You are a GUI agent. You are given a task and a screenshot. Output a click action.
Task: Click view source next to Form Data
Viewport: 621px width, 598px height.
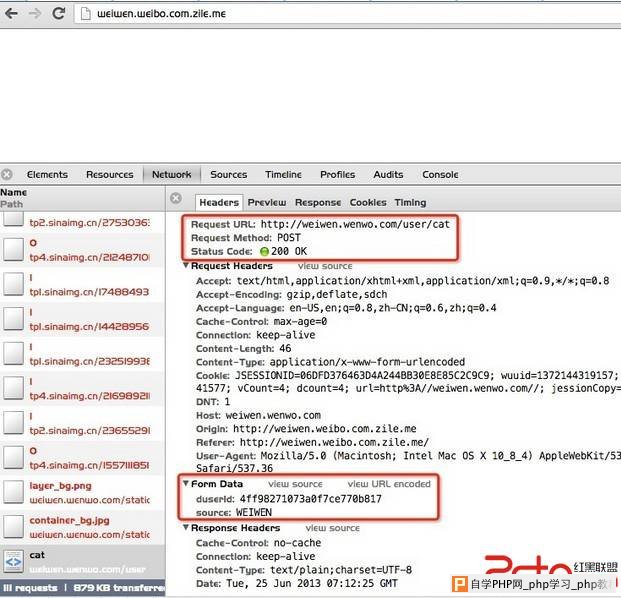[295, 484]
